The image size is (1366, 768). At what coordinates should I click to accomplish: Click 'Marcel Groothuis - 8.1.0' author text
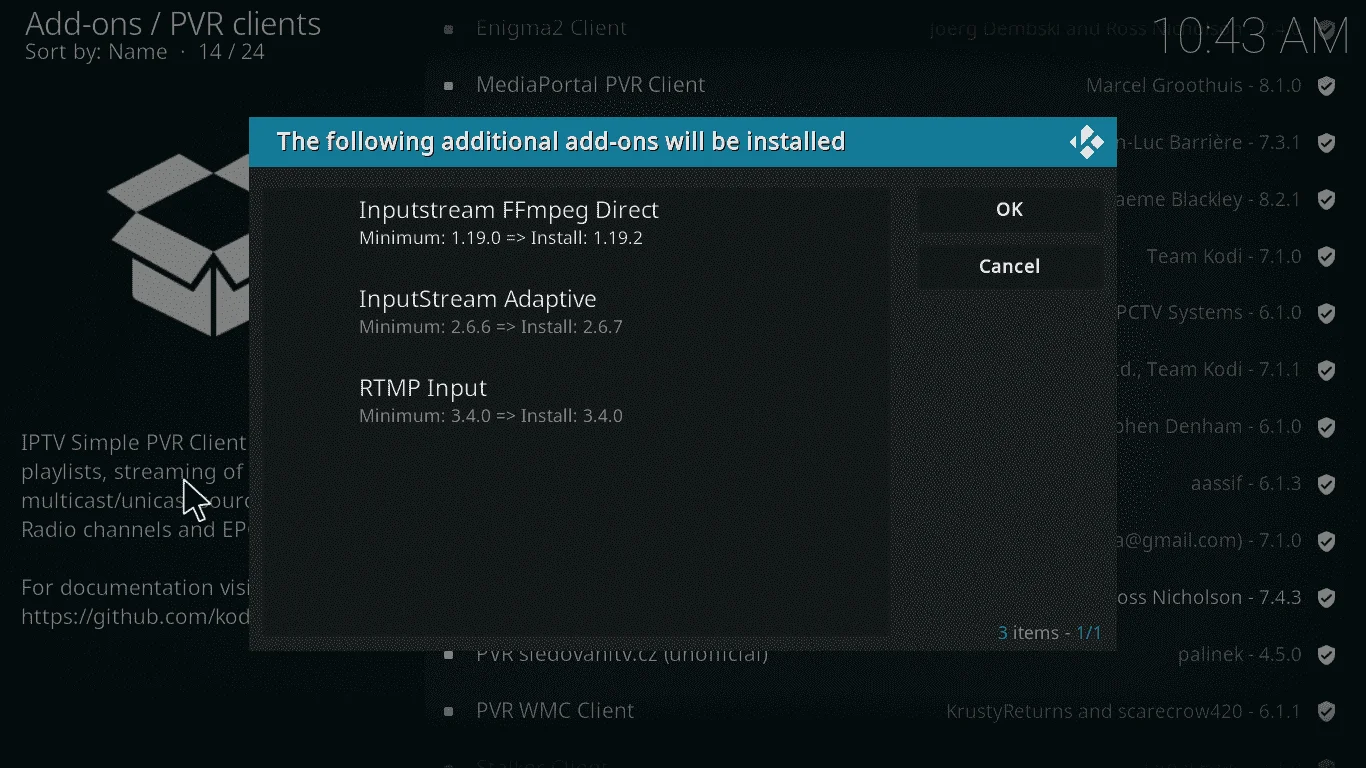[1194, 86]
